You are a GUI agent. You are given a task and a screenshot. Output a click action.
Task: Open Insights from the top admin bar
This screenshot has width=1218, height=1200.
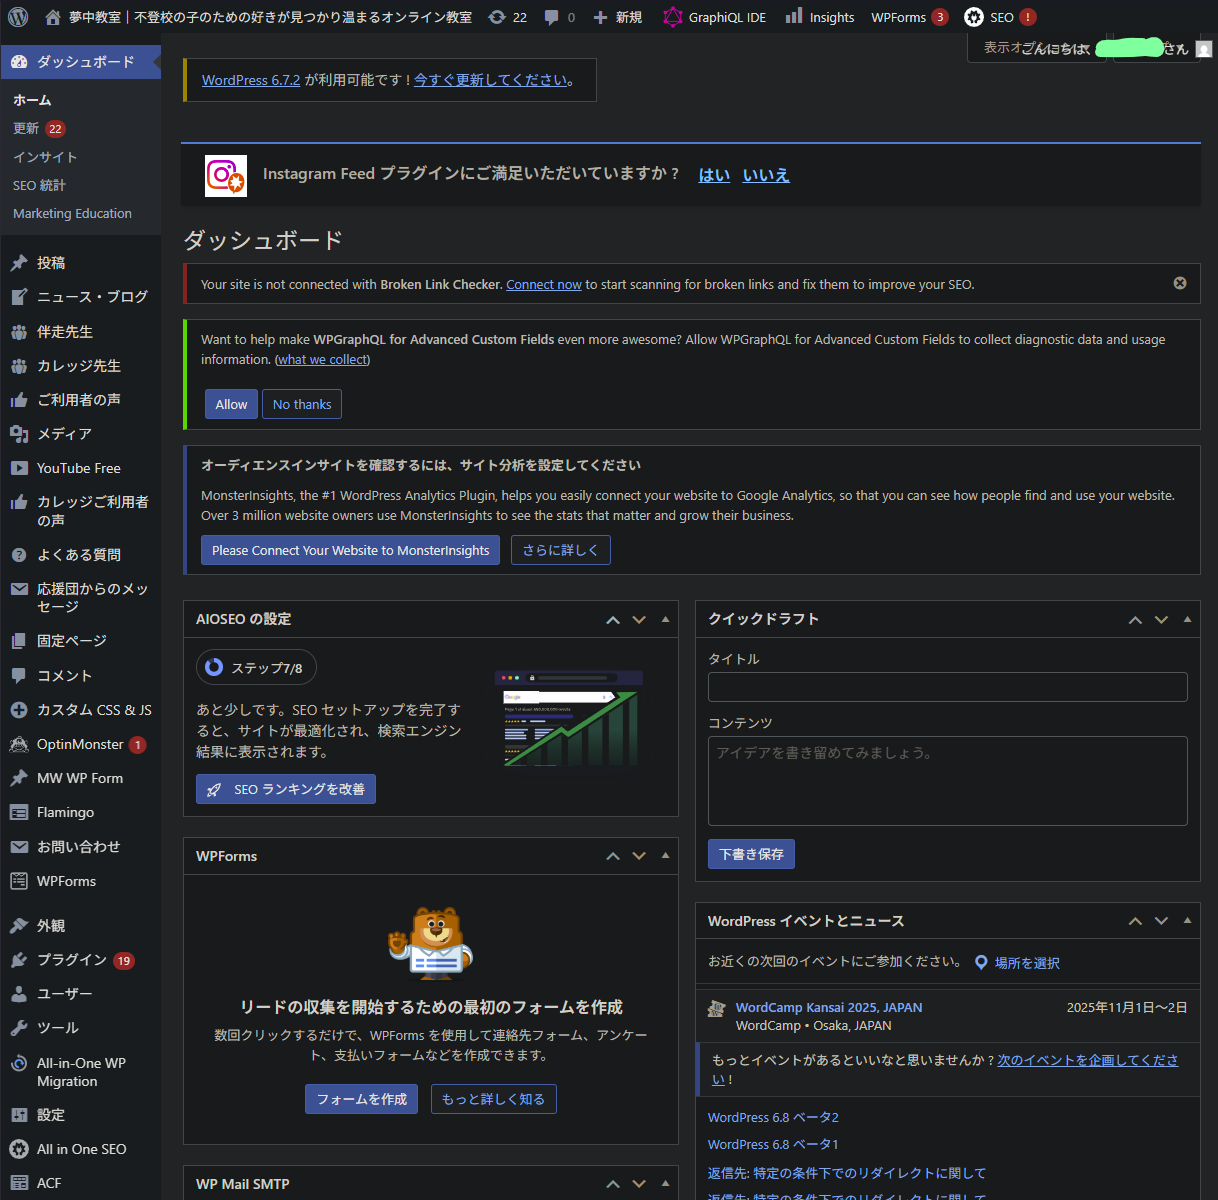[819, 17]
